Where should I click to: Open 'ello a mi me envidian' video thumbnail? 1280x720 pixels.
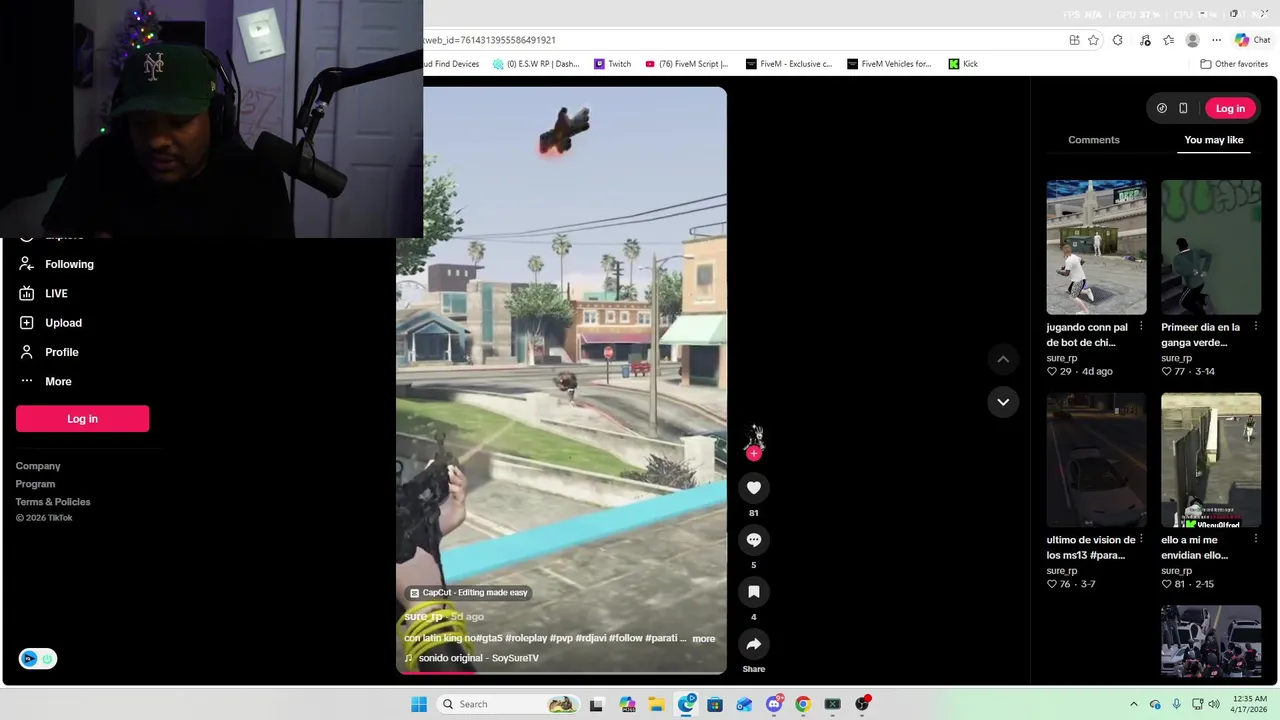[1211, 460]
